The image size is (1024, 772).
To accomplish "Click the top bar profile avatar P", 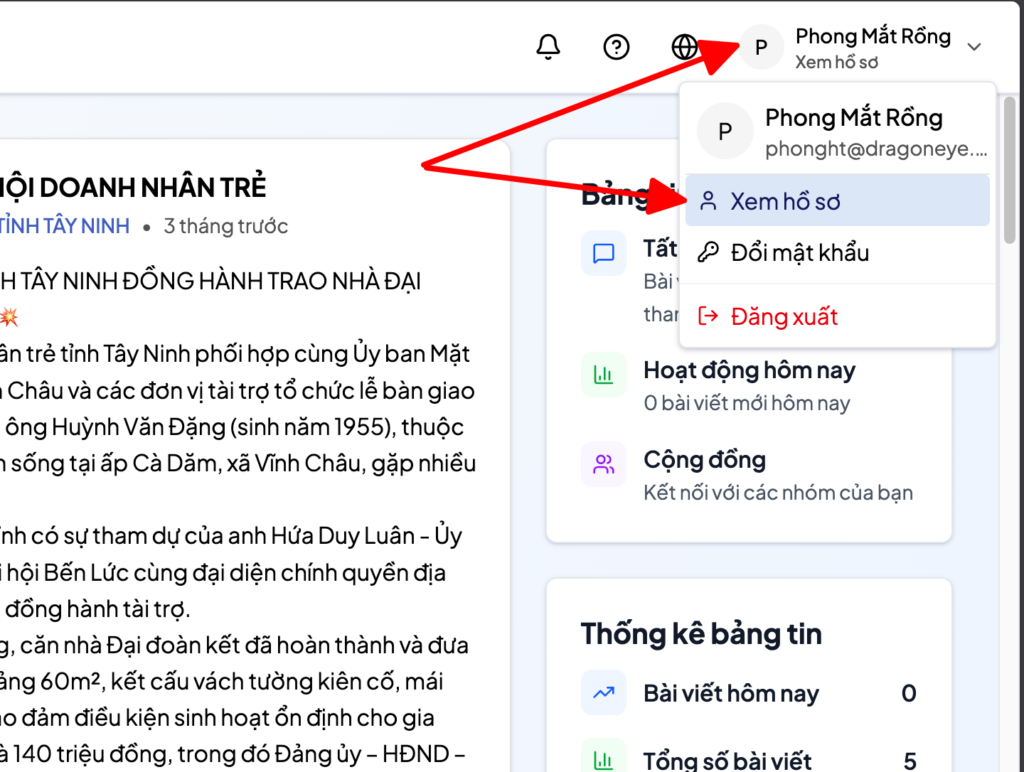I will pos(762,47).
